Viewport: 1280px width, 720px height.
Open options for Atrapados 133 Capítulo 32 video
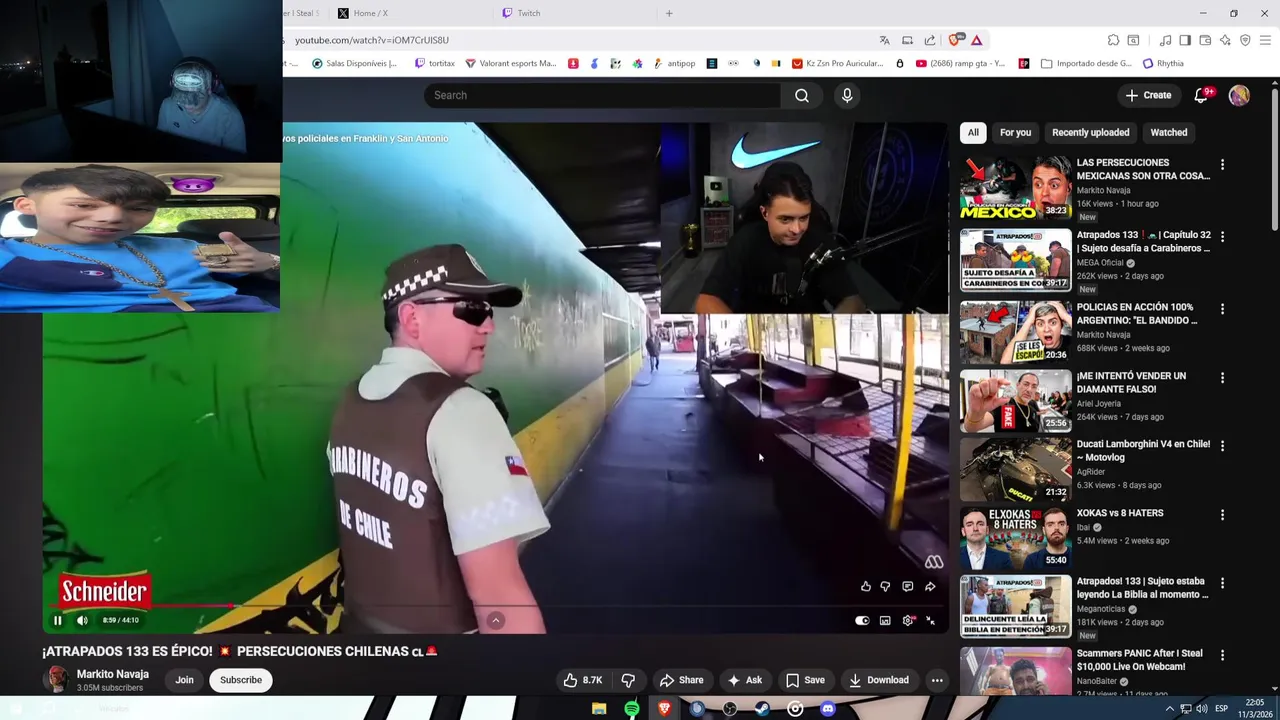pyautogui.click(x=1222, y=237)
